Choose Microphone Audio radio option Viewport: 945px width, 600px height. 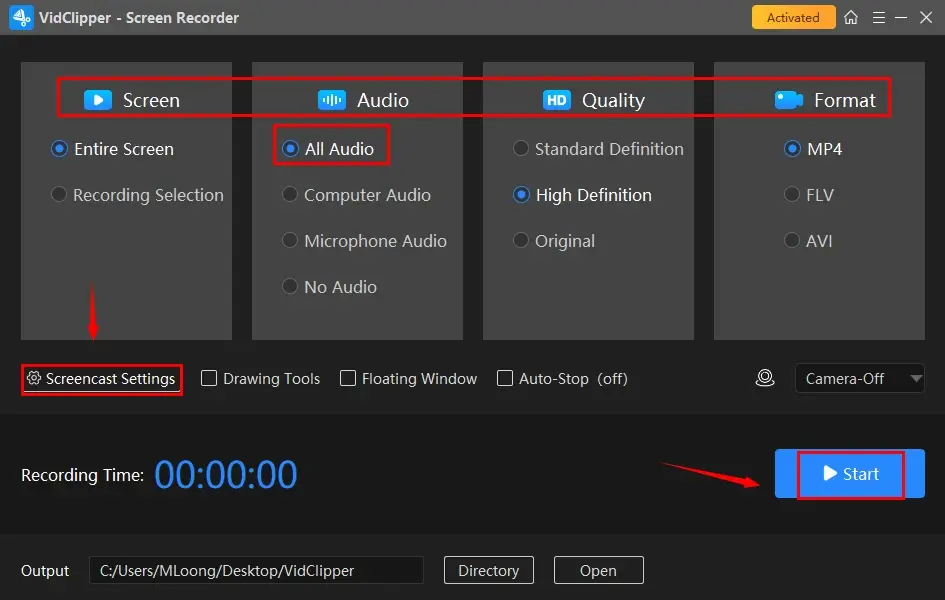pos(290,241)
